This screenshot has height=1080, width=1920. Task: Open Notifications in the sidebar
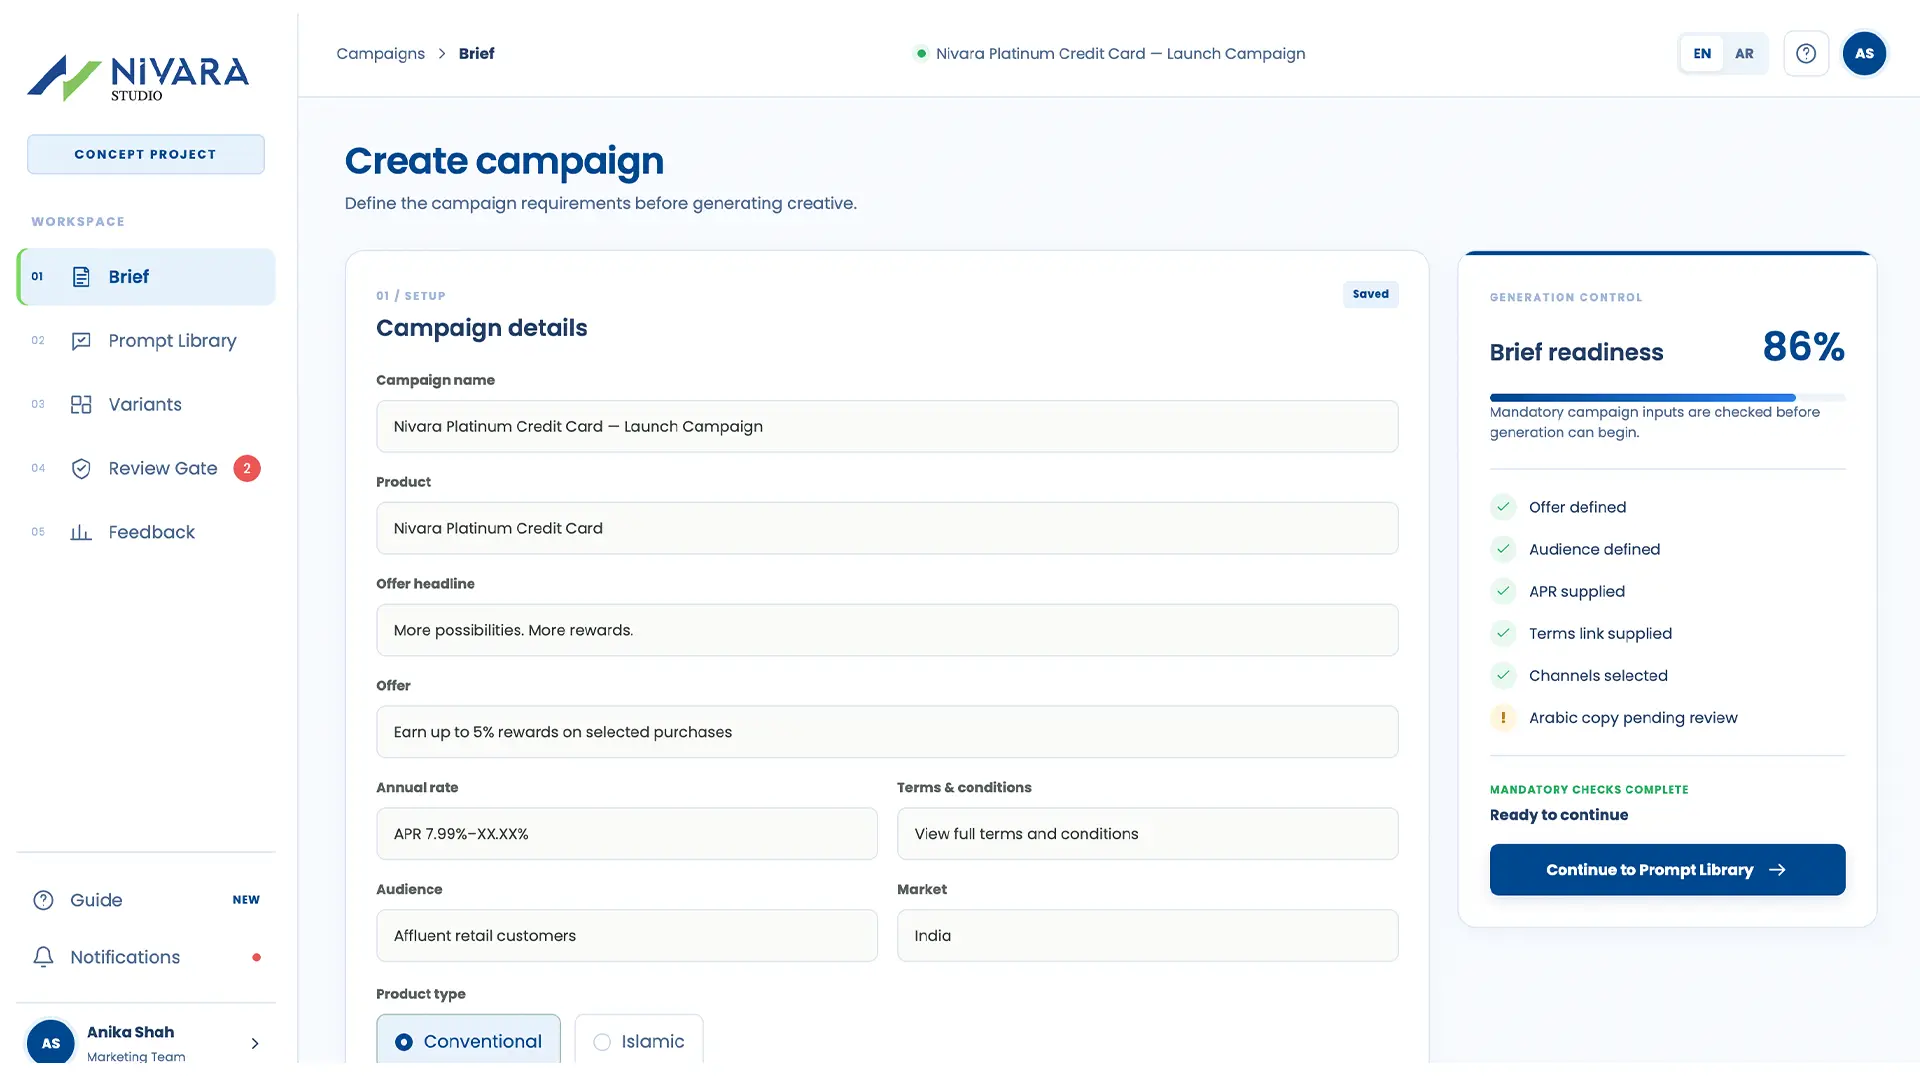146,957
